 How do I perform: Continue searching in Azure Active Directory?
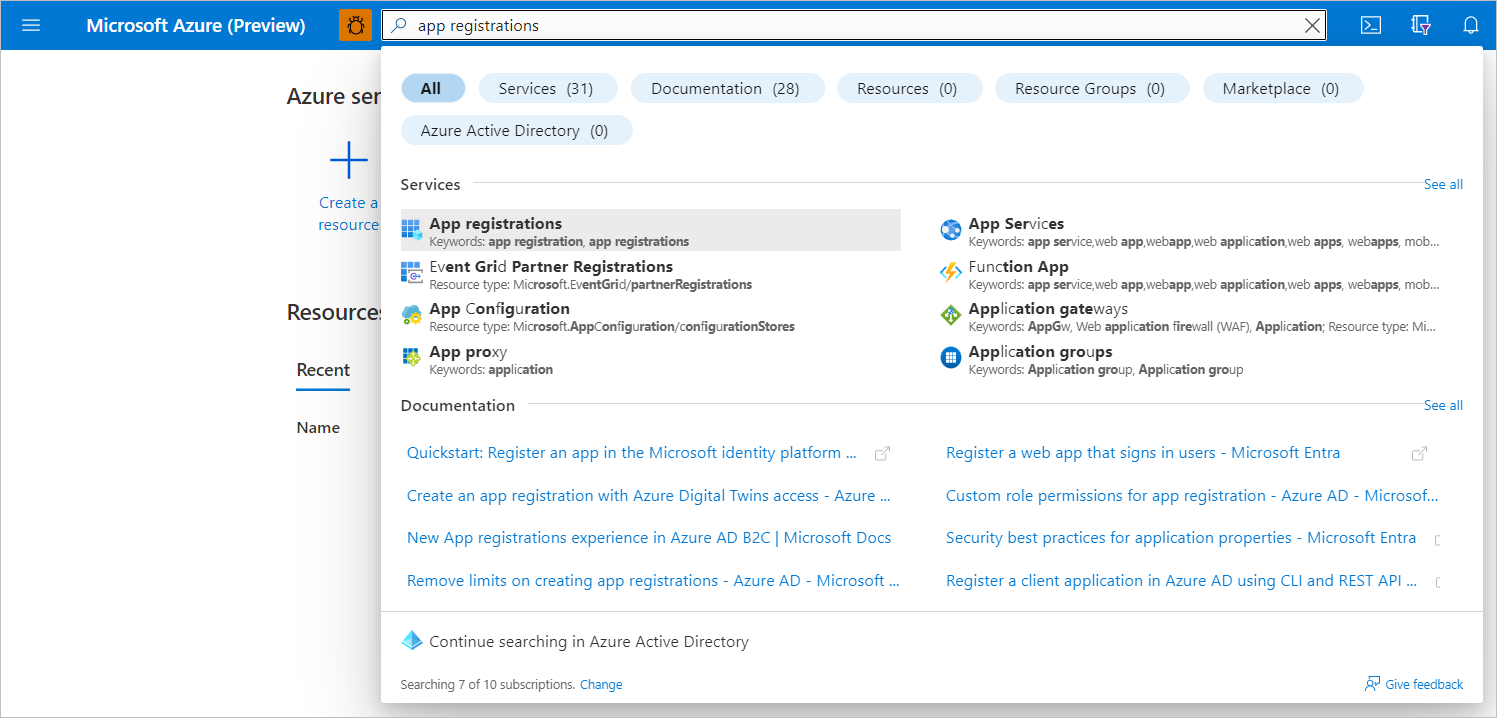point(589,642)
